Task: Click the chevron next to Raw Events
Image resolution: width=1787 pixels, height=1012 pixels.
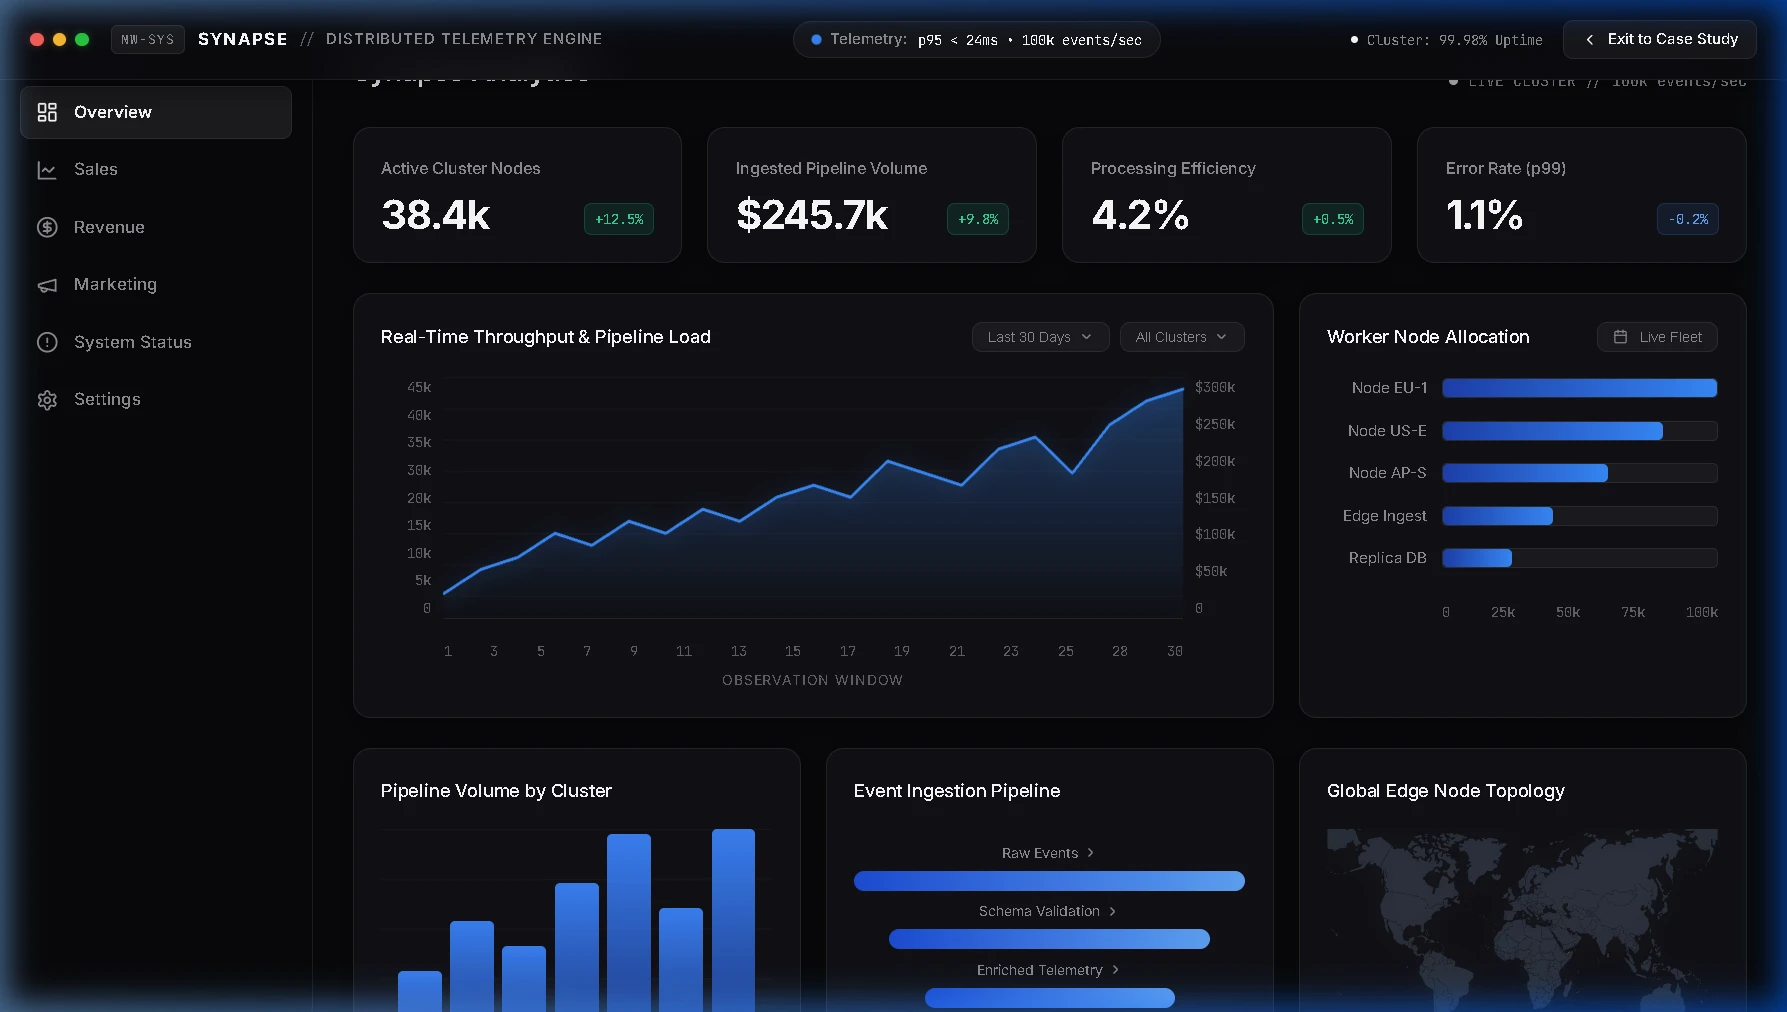Action: tap(1090, 853)
